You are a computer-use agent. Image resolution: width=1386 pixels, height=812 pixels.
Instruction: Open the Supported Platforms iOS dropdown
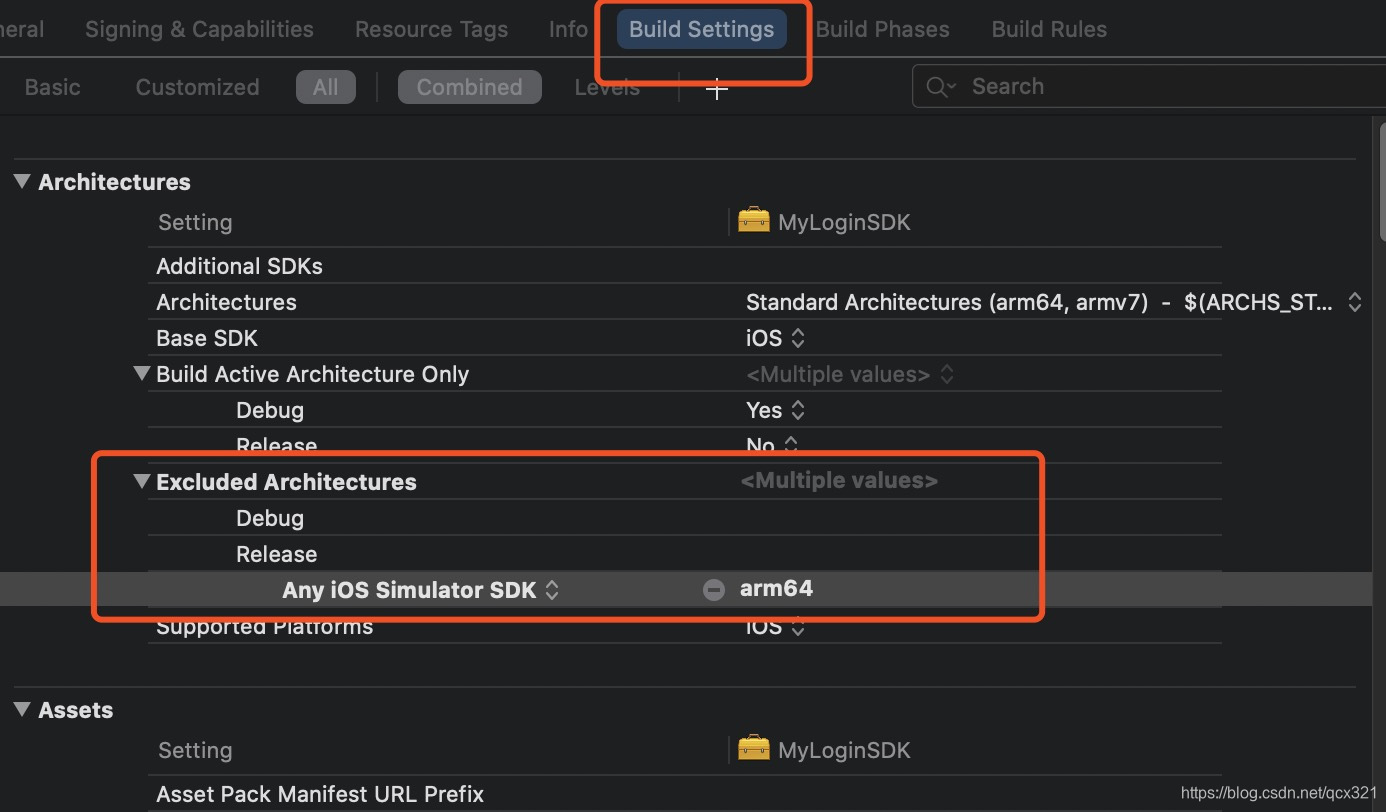pos(798,627)
